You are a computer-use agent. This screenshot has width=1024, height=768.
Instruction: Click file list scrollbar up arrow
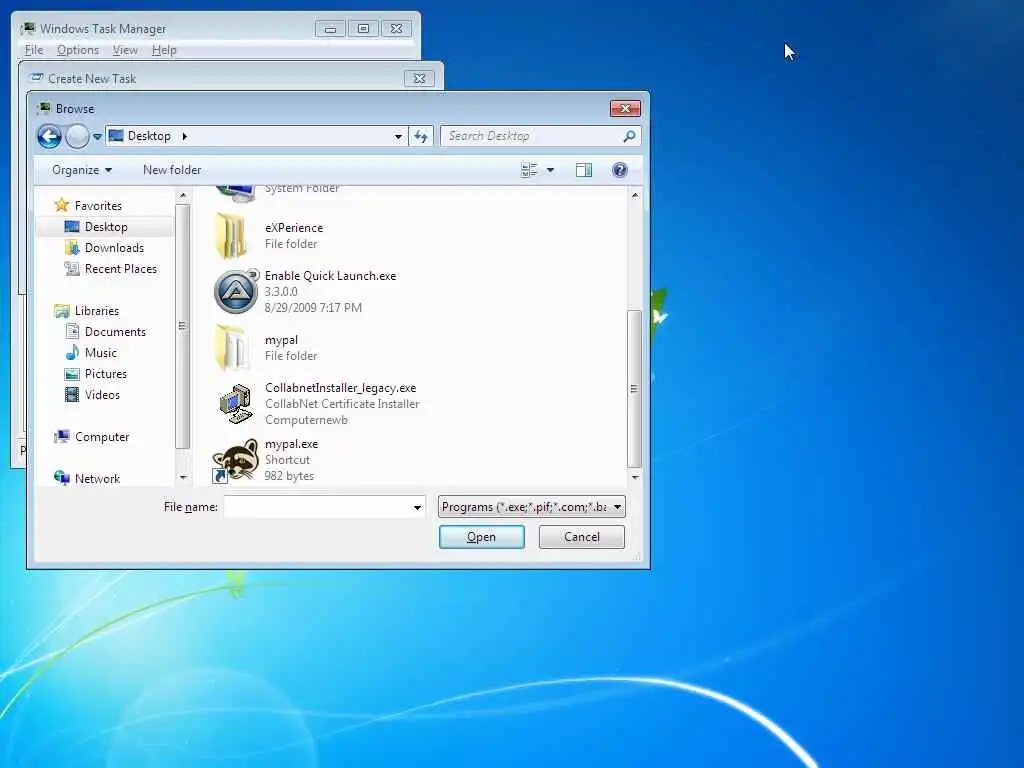(x=635, y=195)
